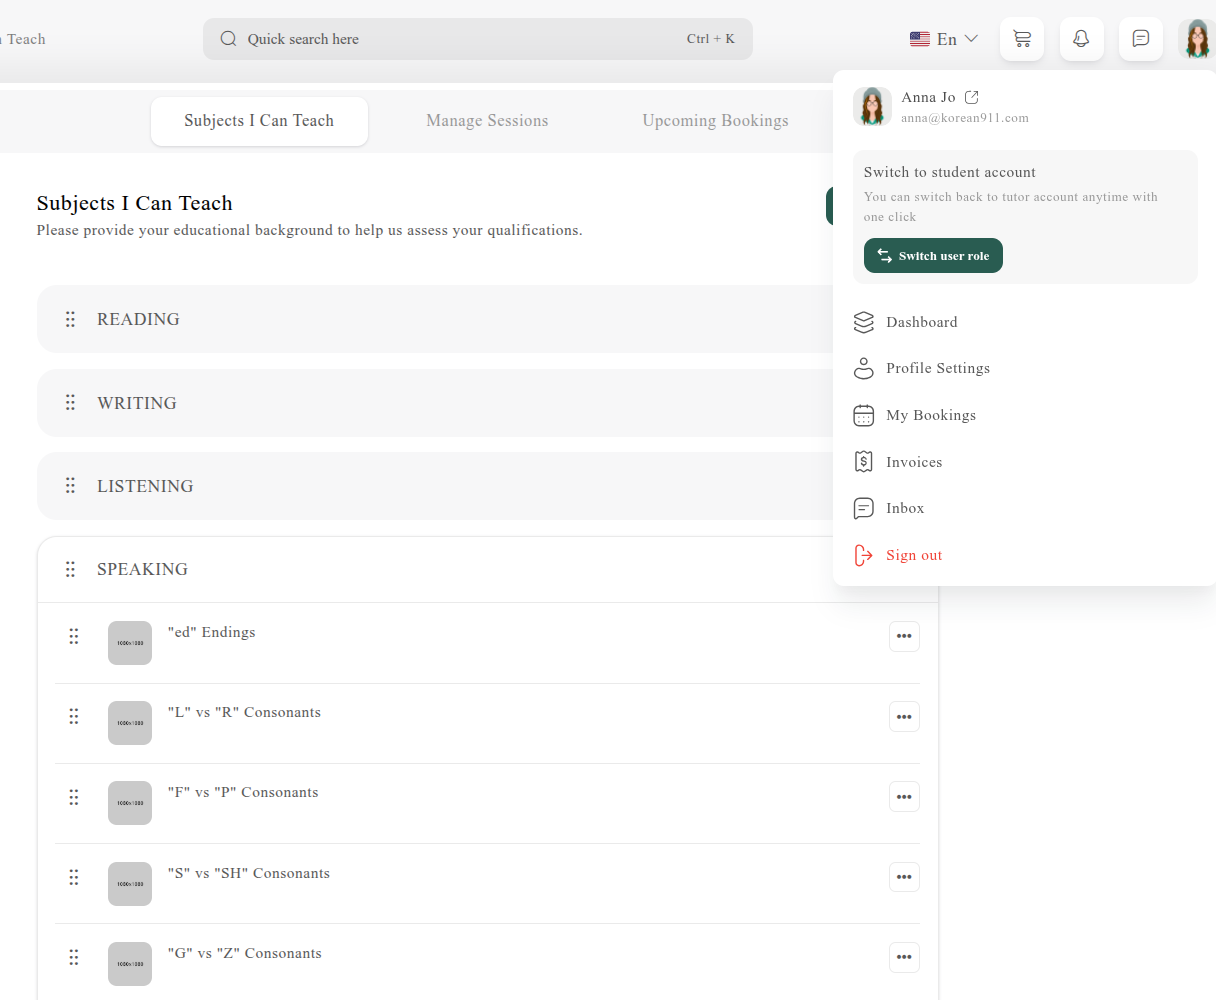The height and width of the screenshot is (1000, 1216).
Task: Click the user avatar in header
Action: pyautogui.click(x=1197, y=39)
